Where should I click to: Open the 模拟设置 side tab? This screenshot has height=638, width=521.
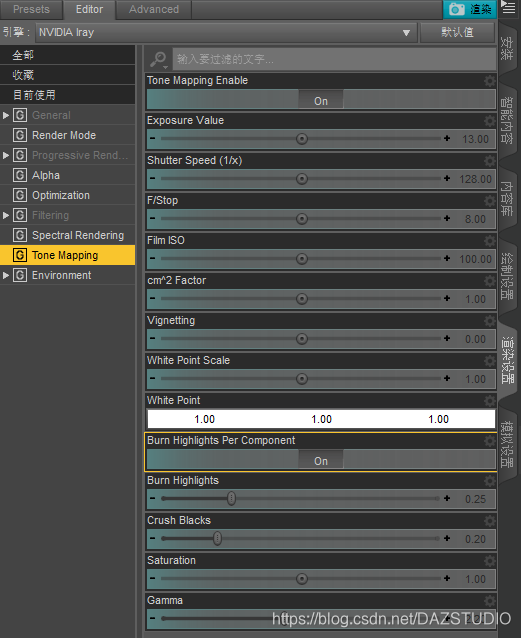pyautogui.click(x=508, y=444)
